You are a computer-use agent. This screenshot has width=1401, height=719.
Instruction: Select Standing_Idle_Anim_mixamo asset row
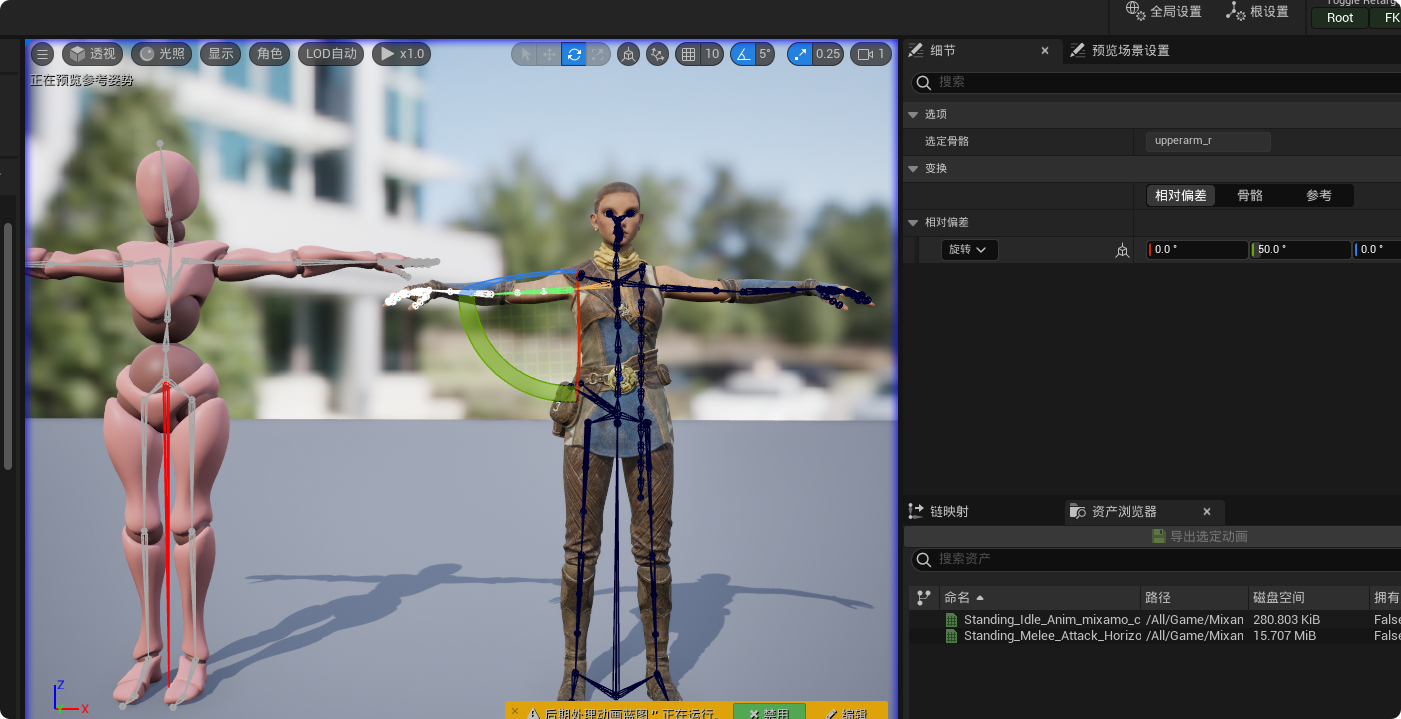click(1155, 620)
